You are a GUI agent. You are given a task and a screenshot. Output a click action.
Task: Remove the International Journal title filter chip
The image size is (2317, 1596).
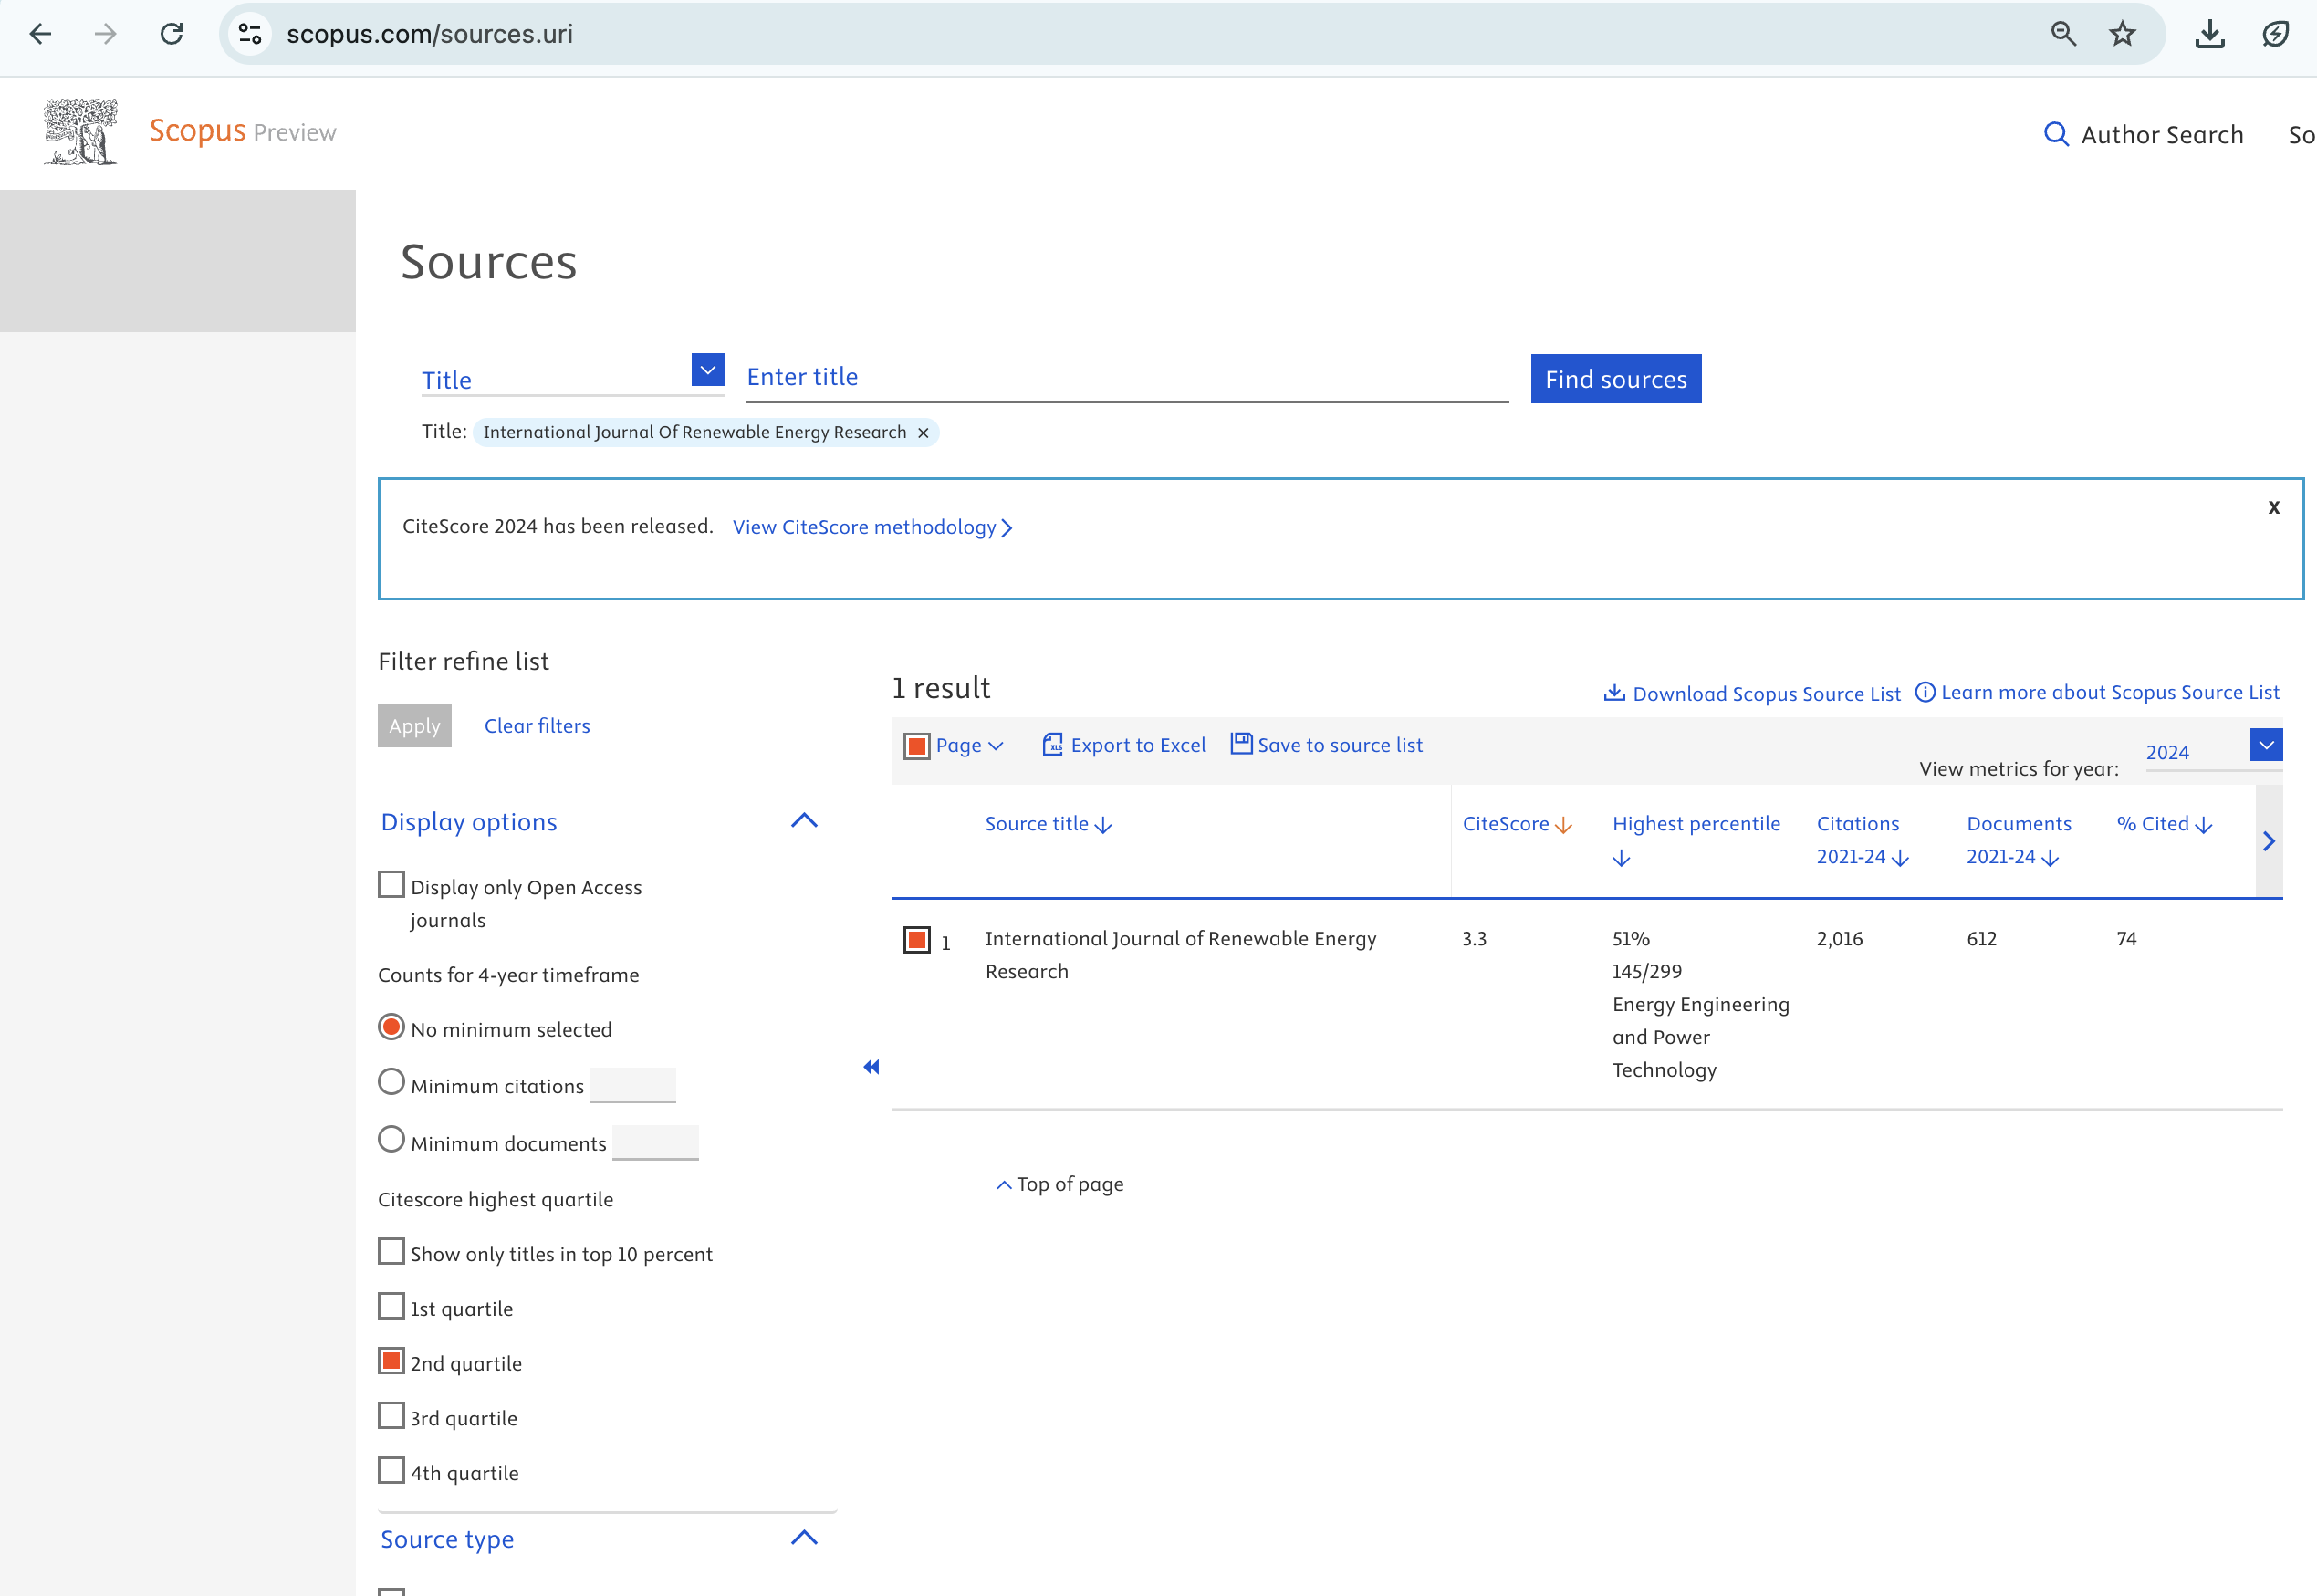coord(923,433)
